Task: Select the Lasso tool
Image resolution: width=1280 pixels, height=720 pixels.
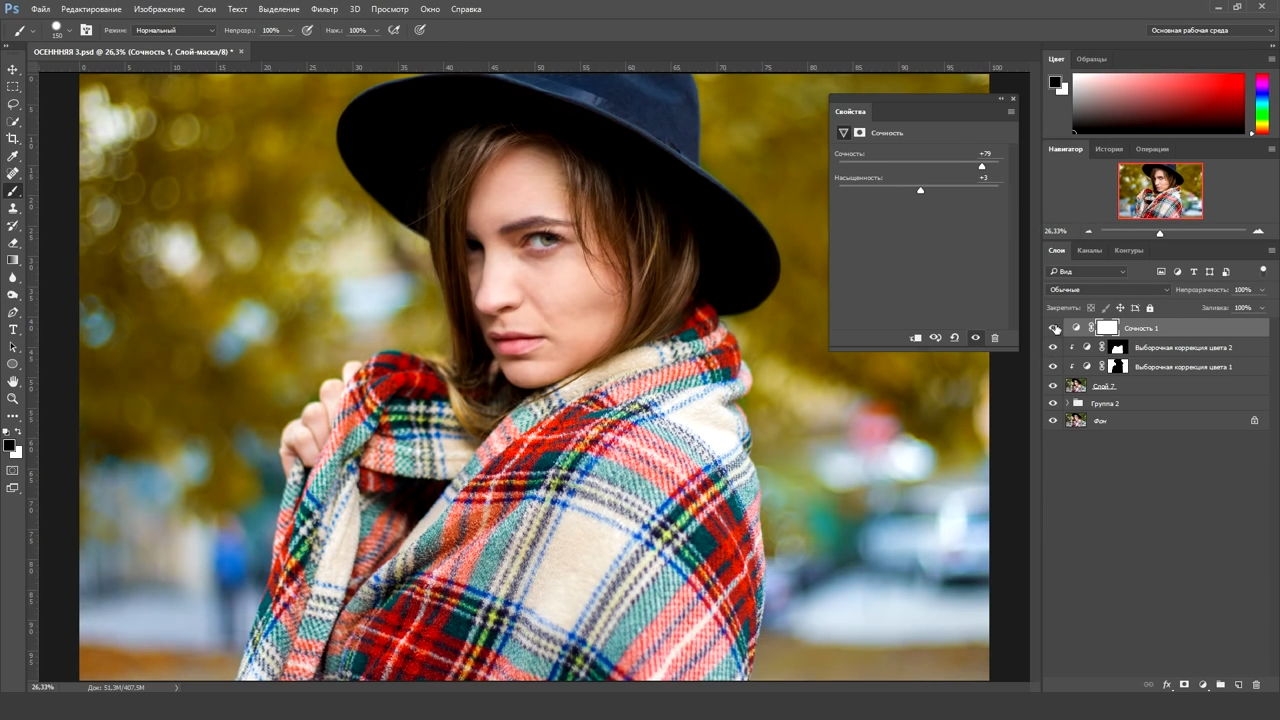Action: 13,104
